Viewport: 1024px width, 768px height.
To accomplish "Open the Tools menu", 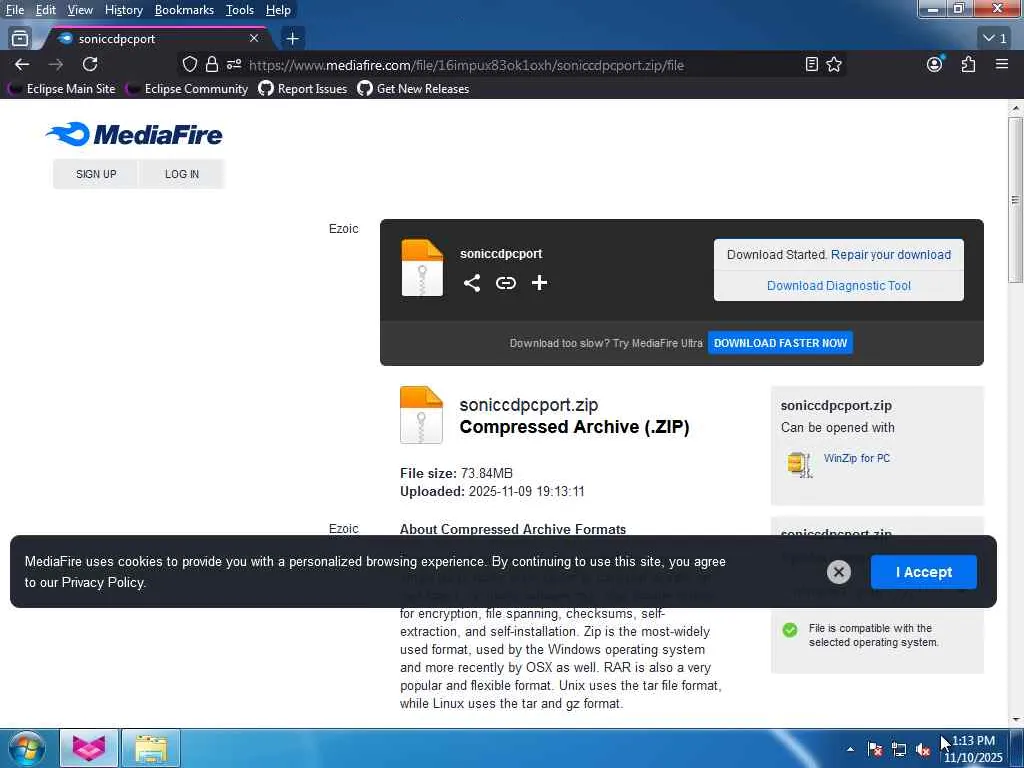I will pyautogui.click(x=240, y=10).
